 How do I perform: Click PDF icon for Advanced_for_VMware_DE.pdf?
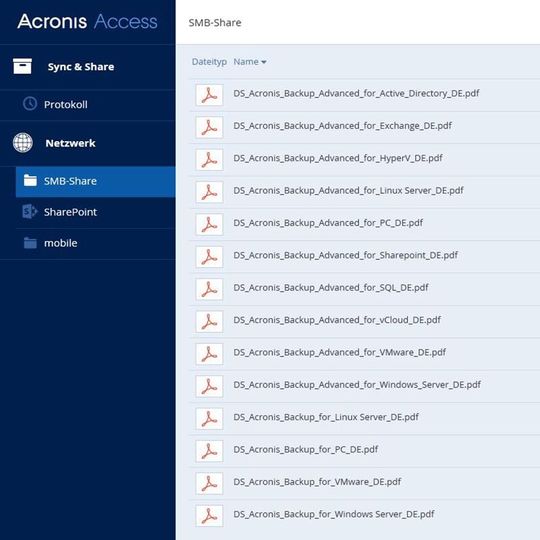click(x=209, y=354)
